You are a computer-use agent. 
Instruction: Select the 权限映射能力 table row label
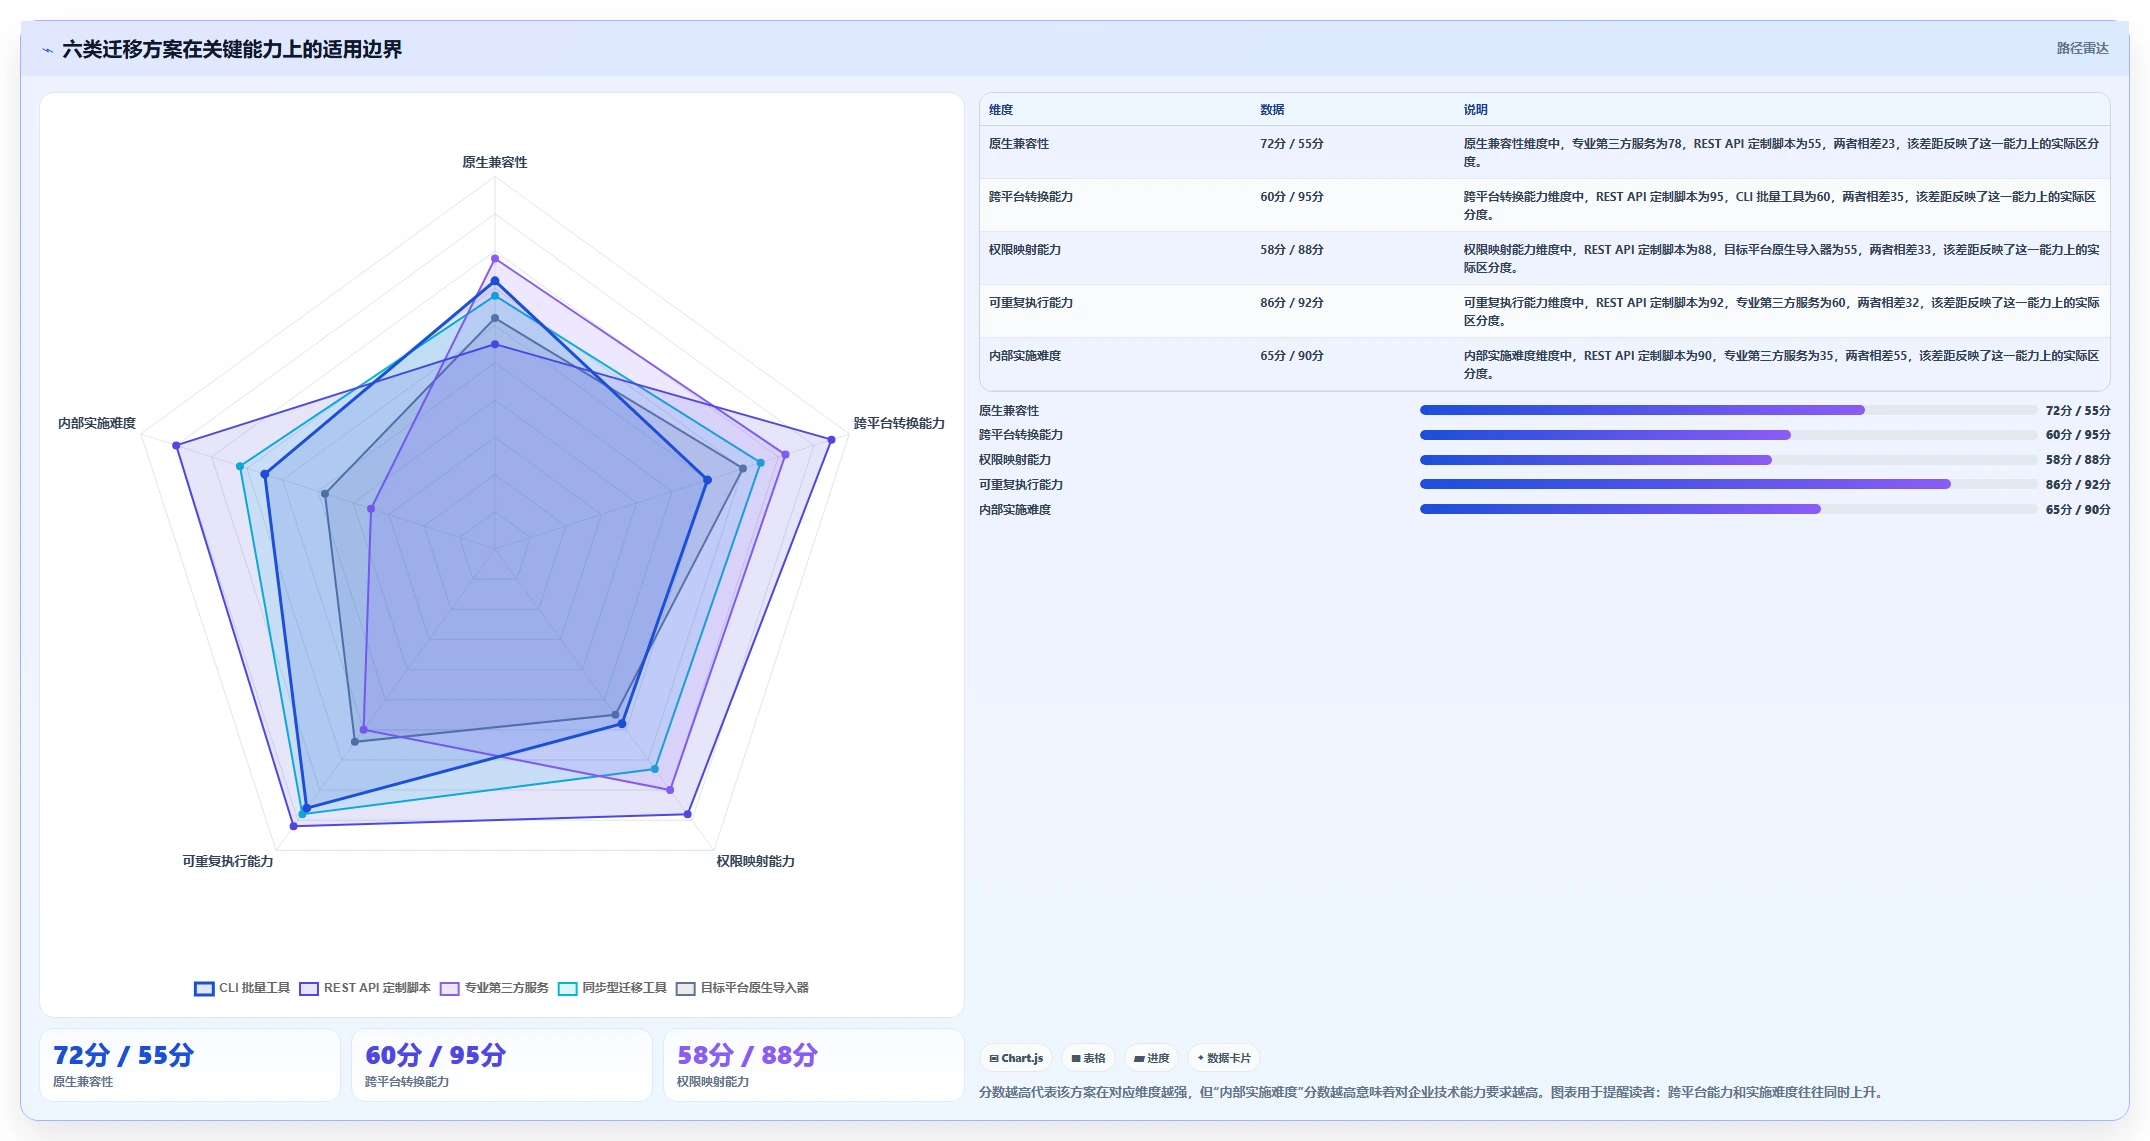click(x=1025, y=250)
